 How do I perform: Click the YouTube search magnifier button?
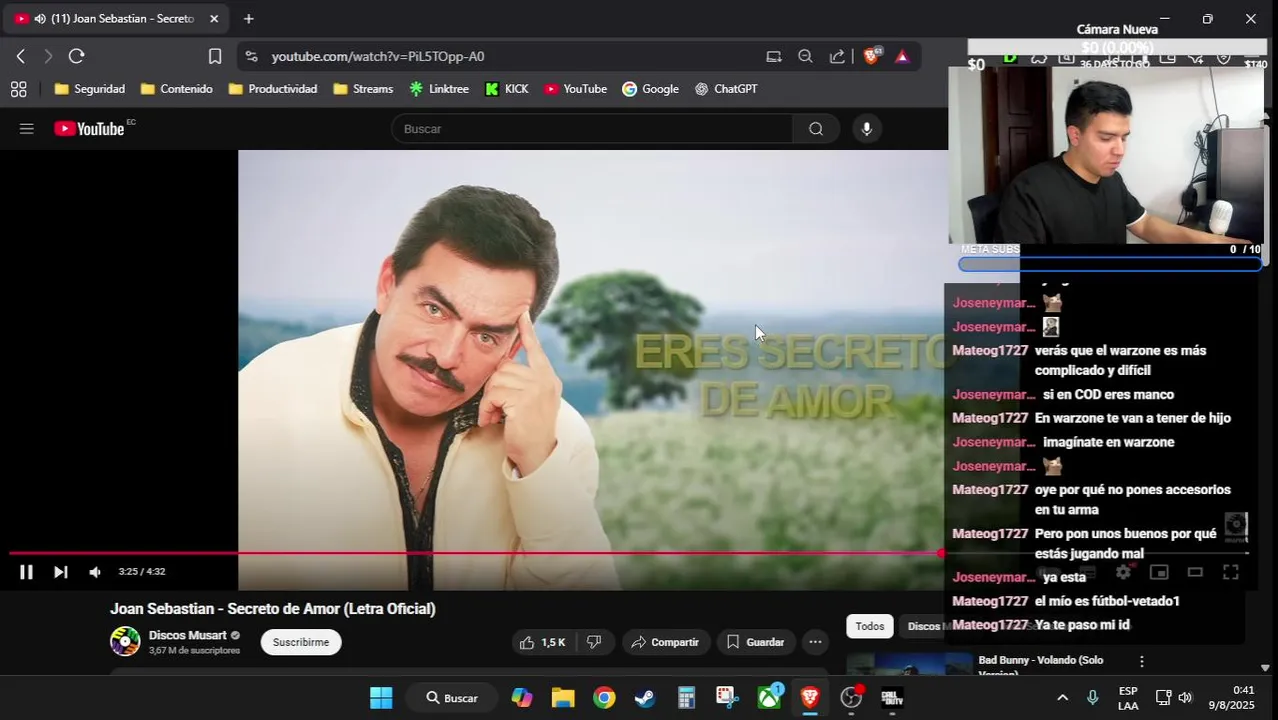point(816,128)
